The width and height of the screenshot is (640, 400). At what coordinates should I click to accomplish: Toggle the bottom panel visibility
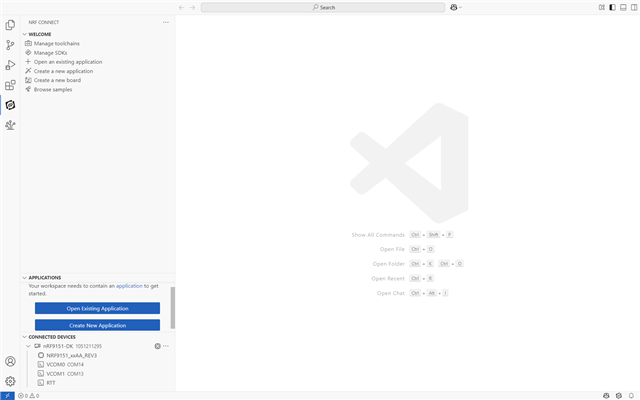(x=623, y=7)
